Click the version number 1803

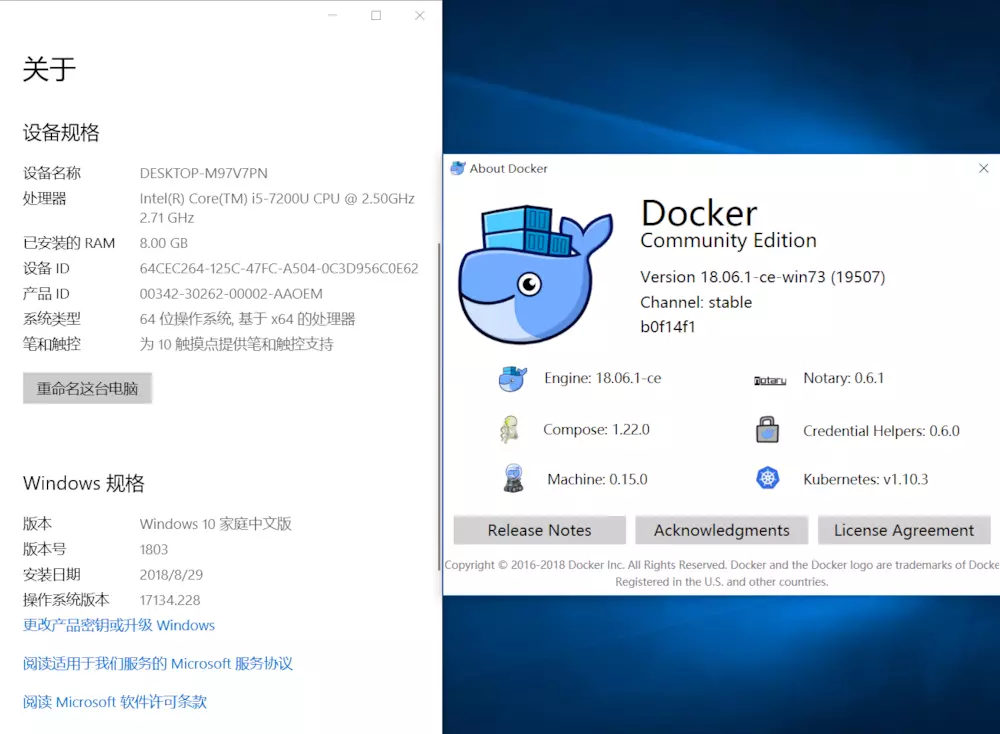pyautogui.click(x=154, y=549)
